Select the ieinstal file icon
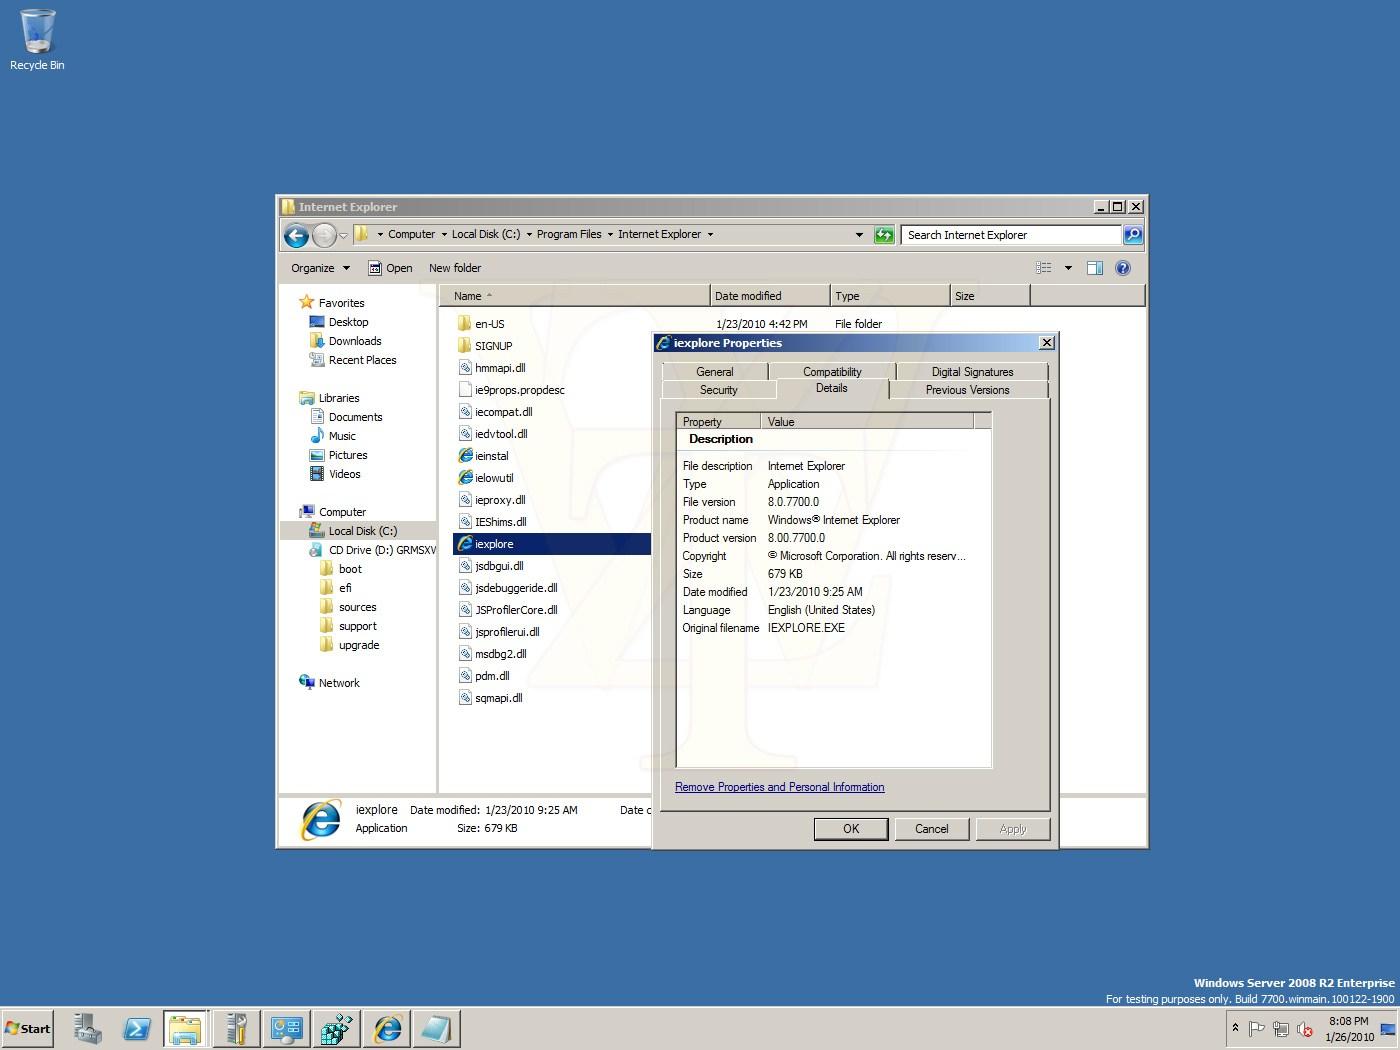This screenshot has width=1400, height=1050. 465,456
